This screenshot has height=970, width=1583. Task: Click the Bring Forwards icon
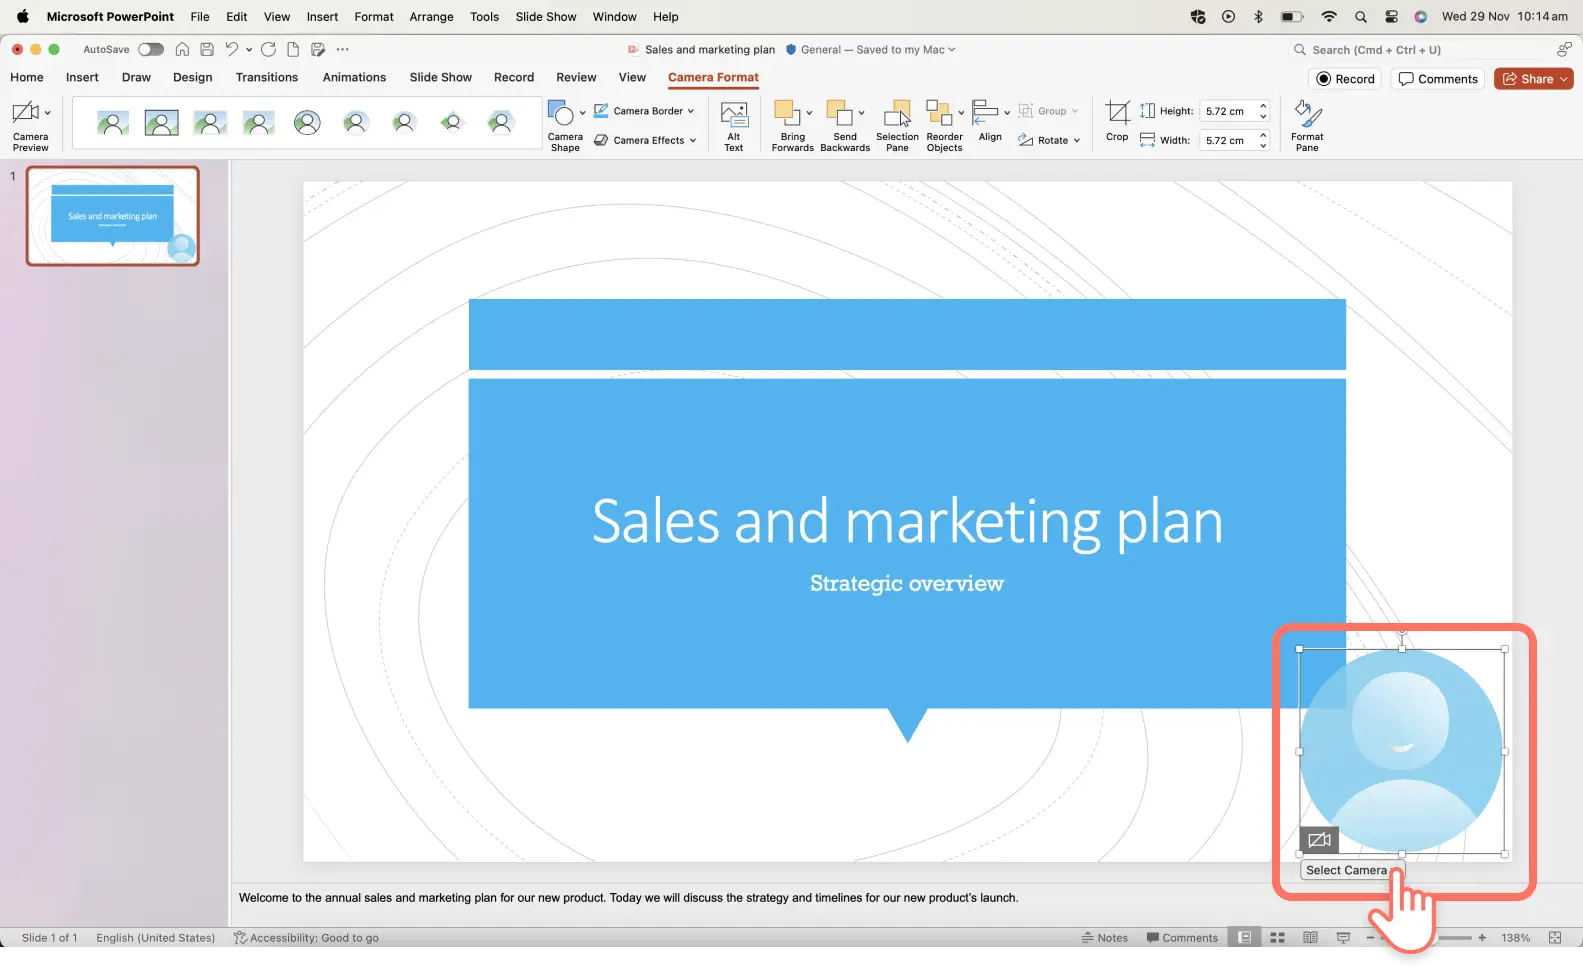coord(788,112)
